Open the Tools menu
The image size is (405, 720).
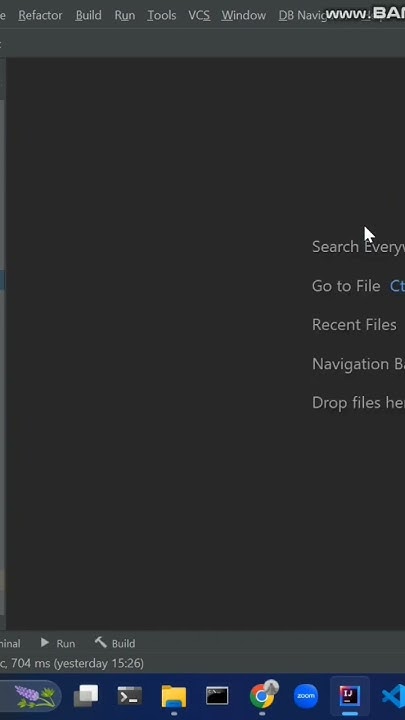tap(162, 15)
